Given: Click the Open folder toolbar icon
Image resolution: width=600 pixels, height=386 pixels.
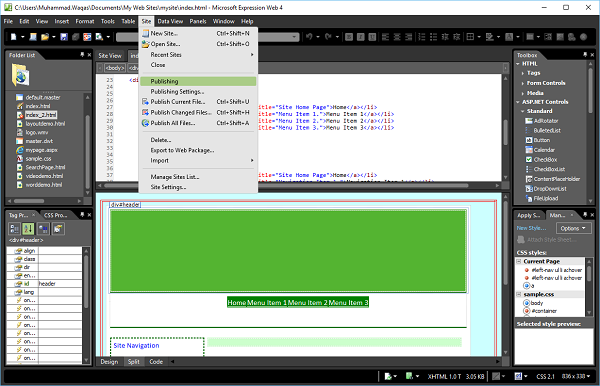Looking at the screenshot, I should click(45, 37).
